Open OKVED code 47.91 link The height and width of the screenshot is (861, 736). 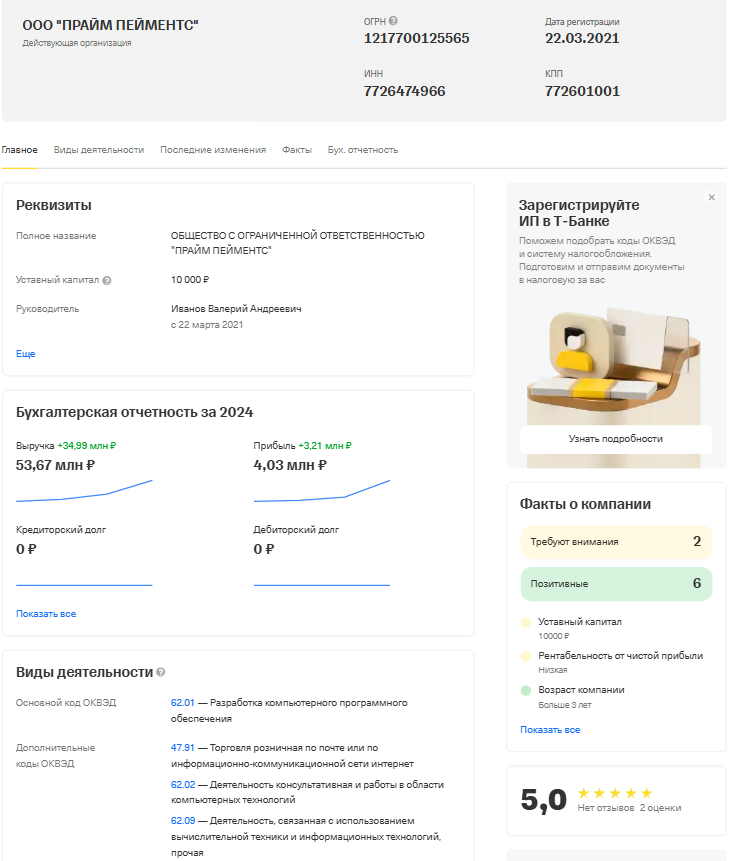tap(182, 747)
